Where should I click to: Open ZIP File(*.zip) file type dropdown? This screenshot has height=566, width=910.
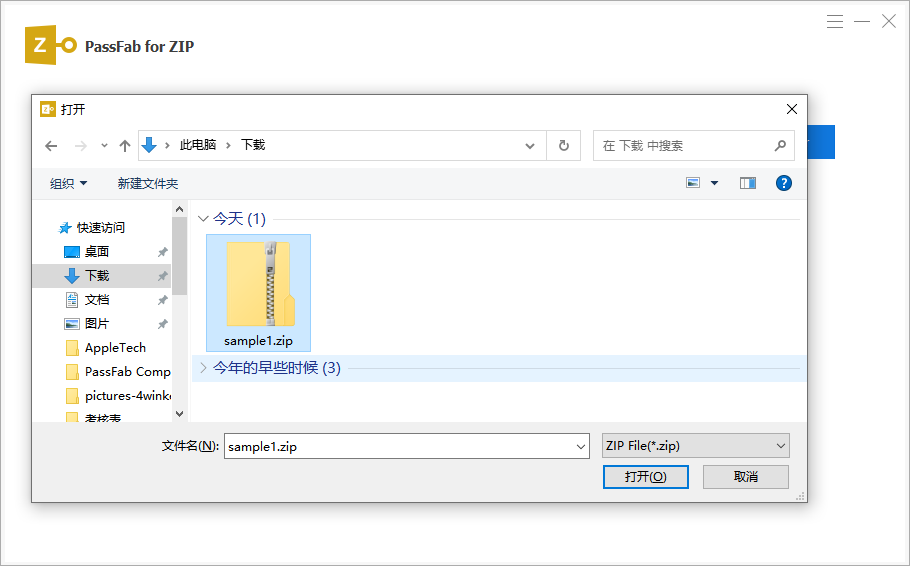click(x=695, y=446)
